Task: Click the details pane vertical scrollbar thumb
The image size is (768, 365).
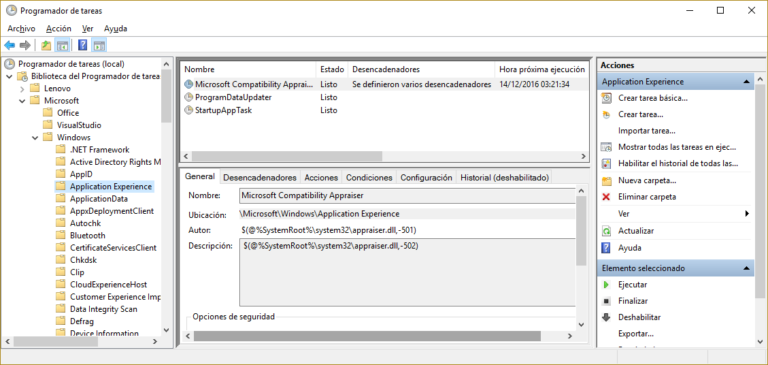Action: (x=581, y=230)
